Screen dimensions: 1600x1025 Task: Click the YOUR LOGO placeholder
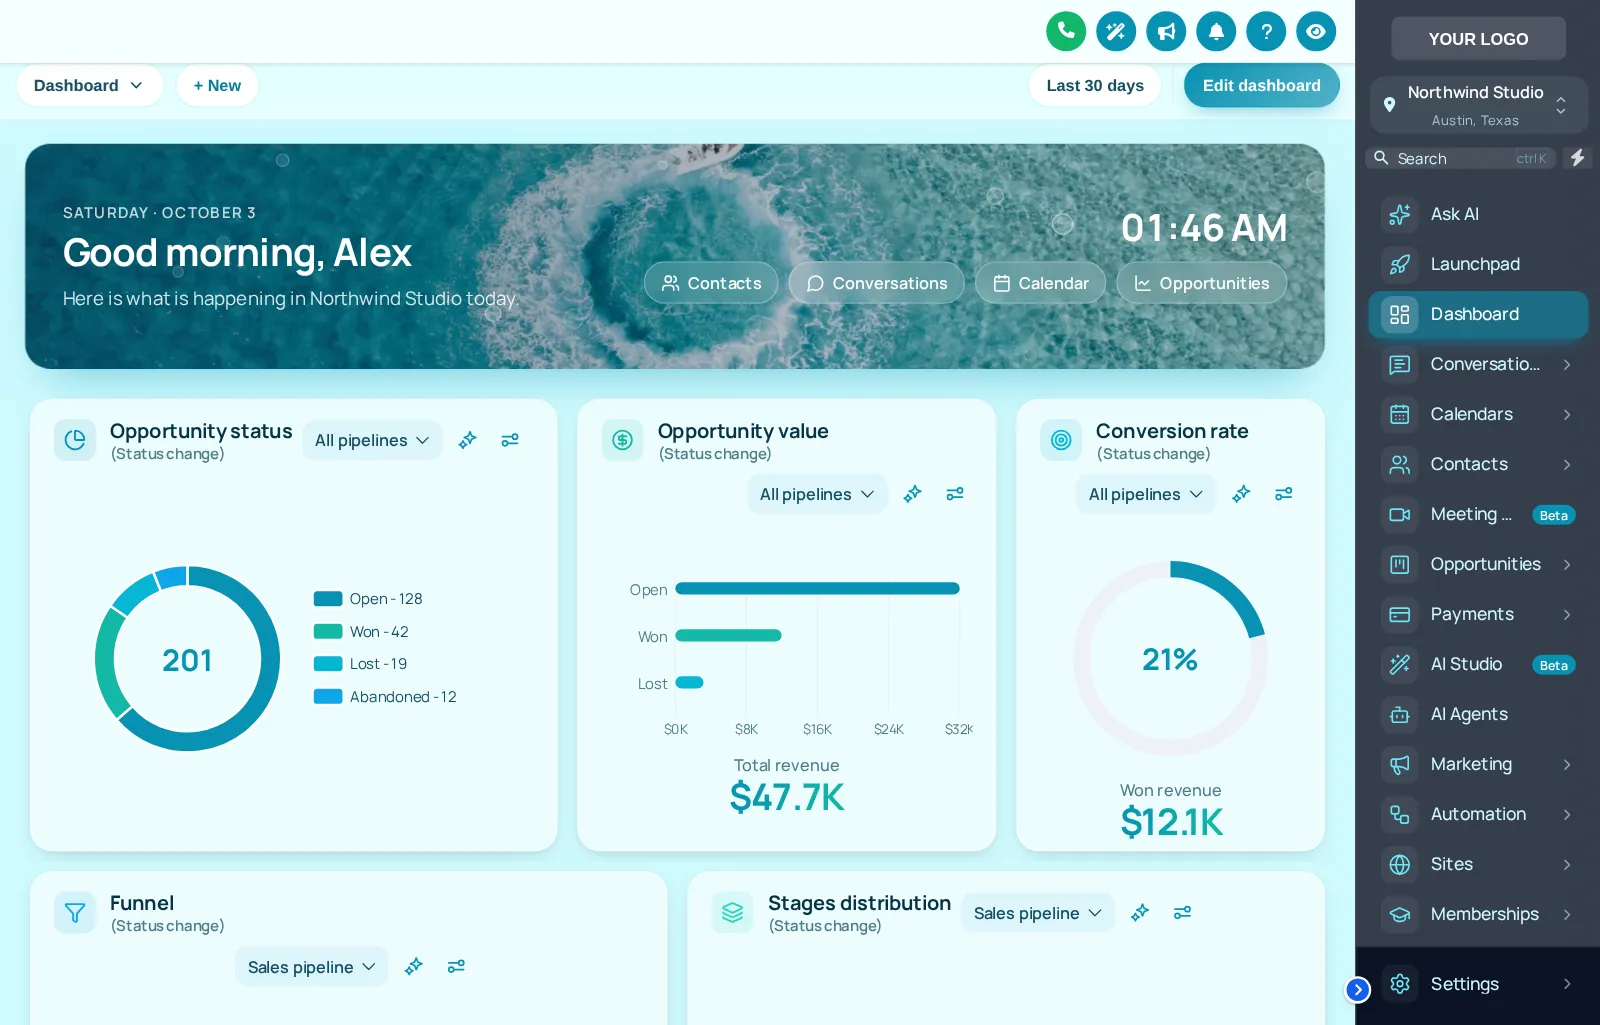pyautogui.click(x=1478, y=39)
